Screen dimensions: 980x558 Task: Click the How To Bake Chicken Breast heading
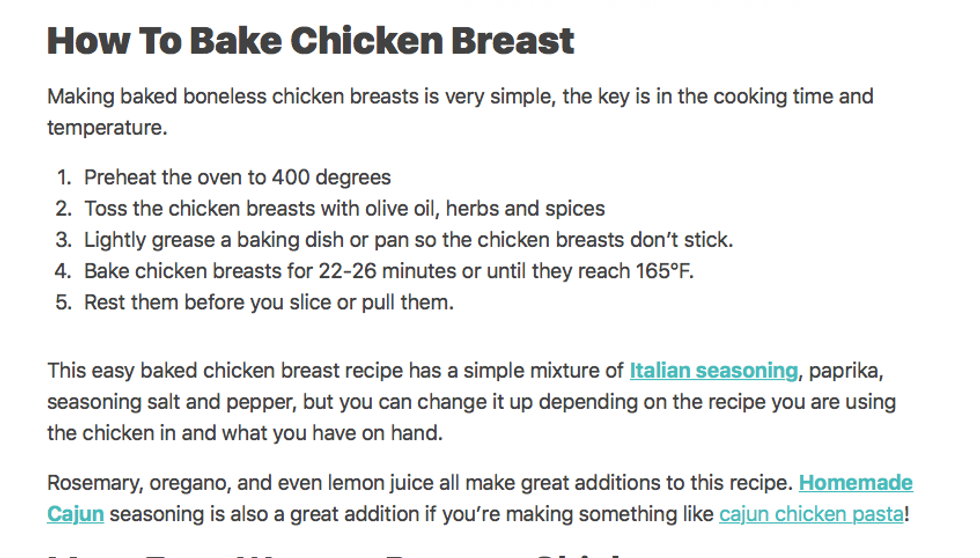click(310, 42)
